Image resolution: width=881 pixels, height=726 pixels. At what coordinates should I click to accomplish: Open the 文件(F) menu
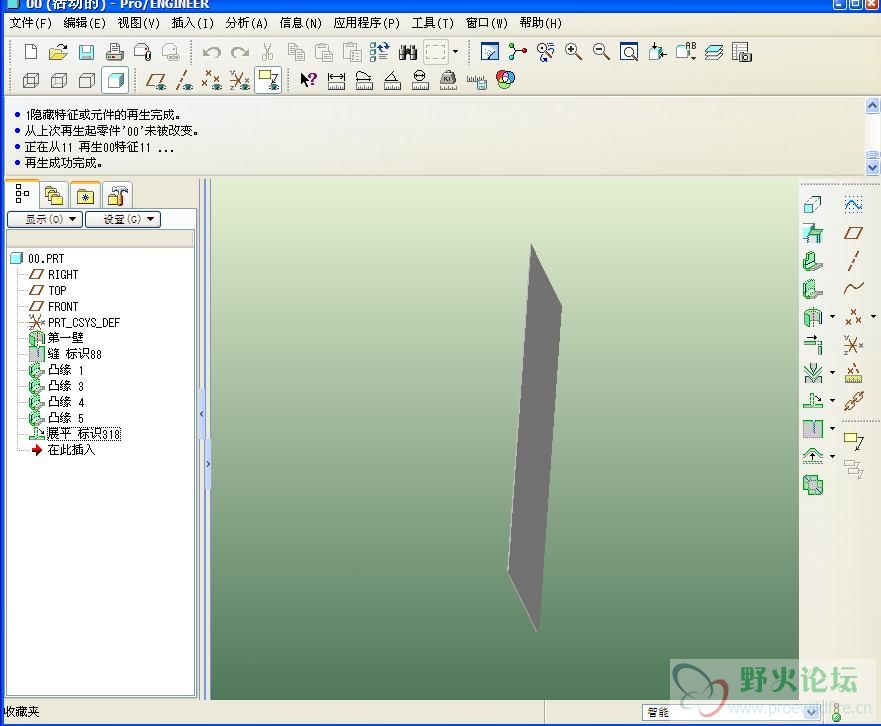tap(30, 23)
